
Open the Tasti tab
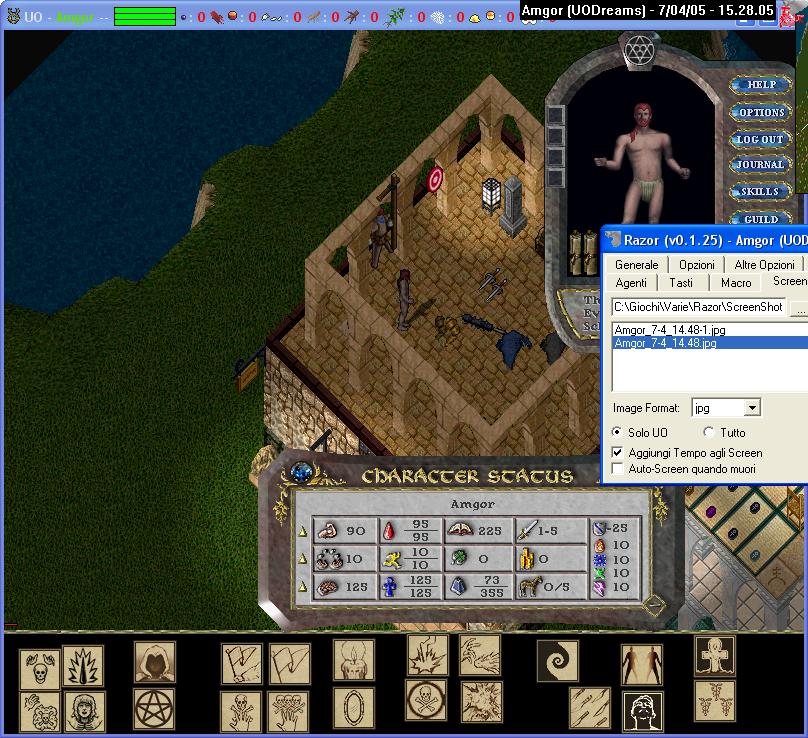681,282
